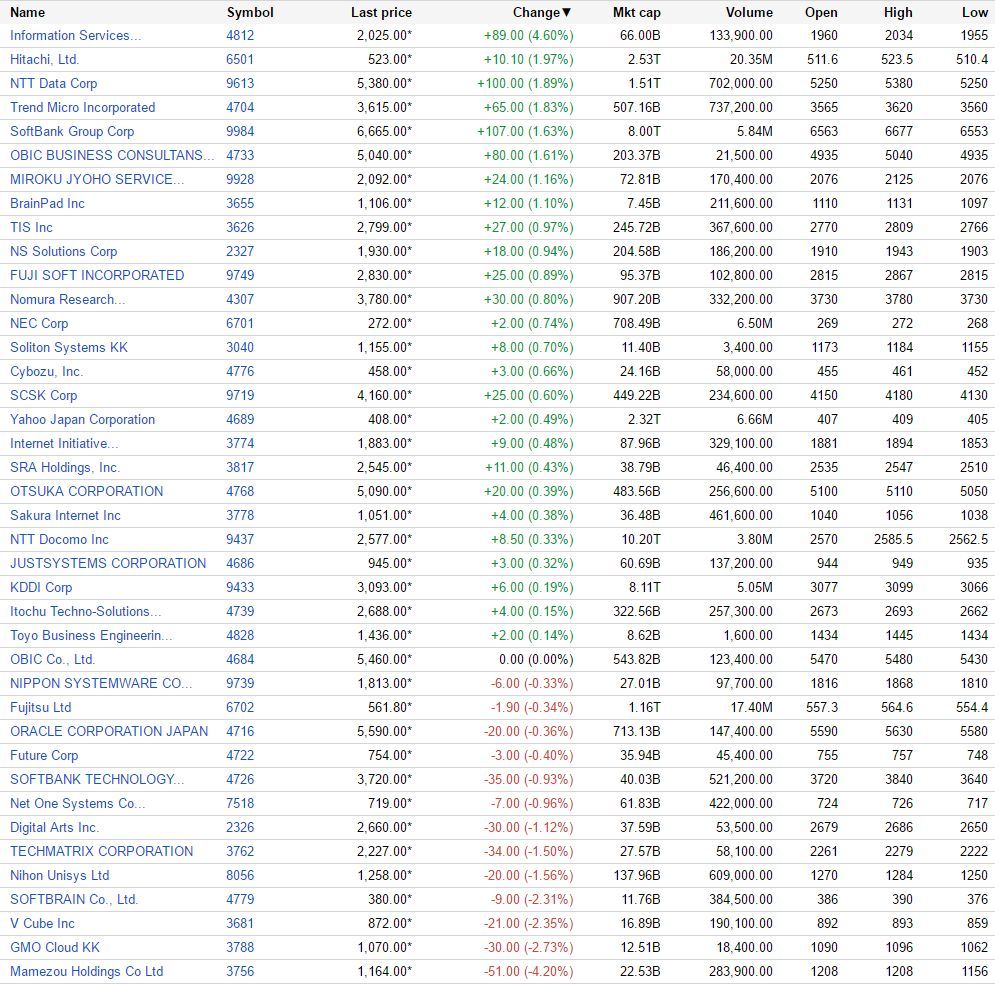This screenshot has height=984, width=995.
Task: Select the +89.00 (4.60%) change value
Action: (x=529, y=36)
